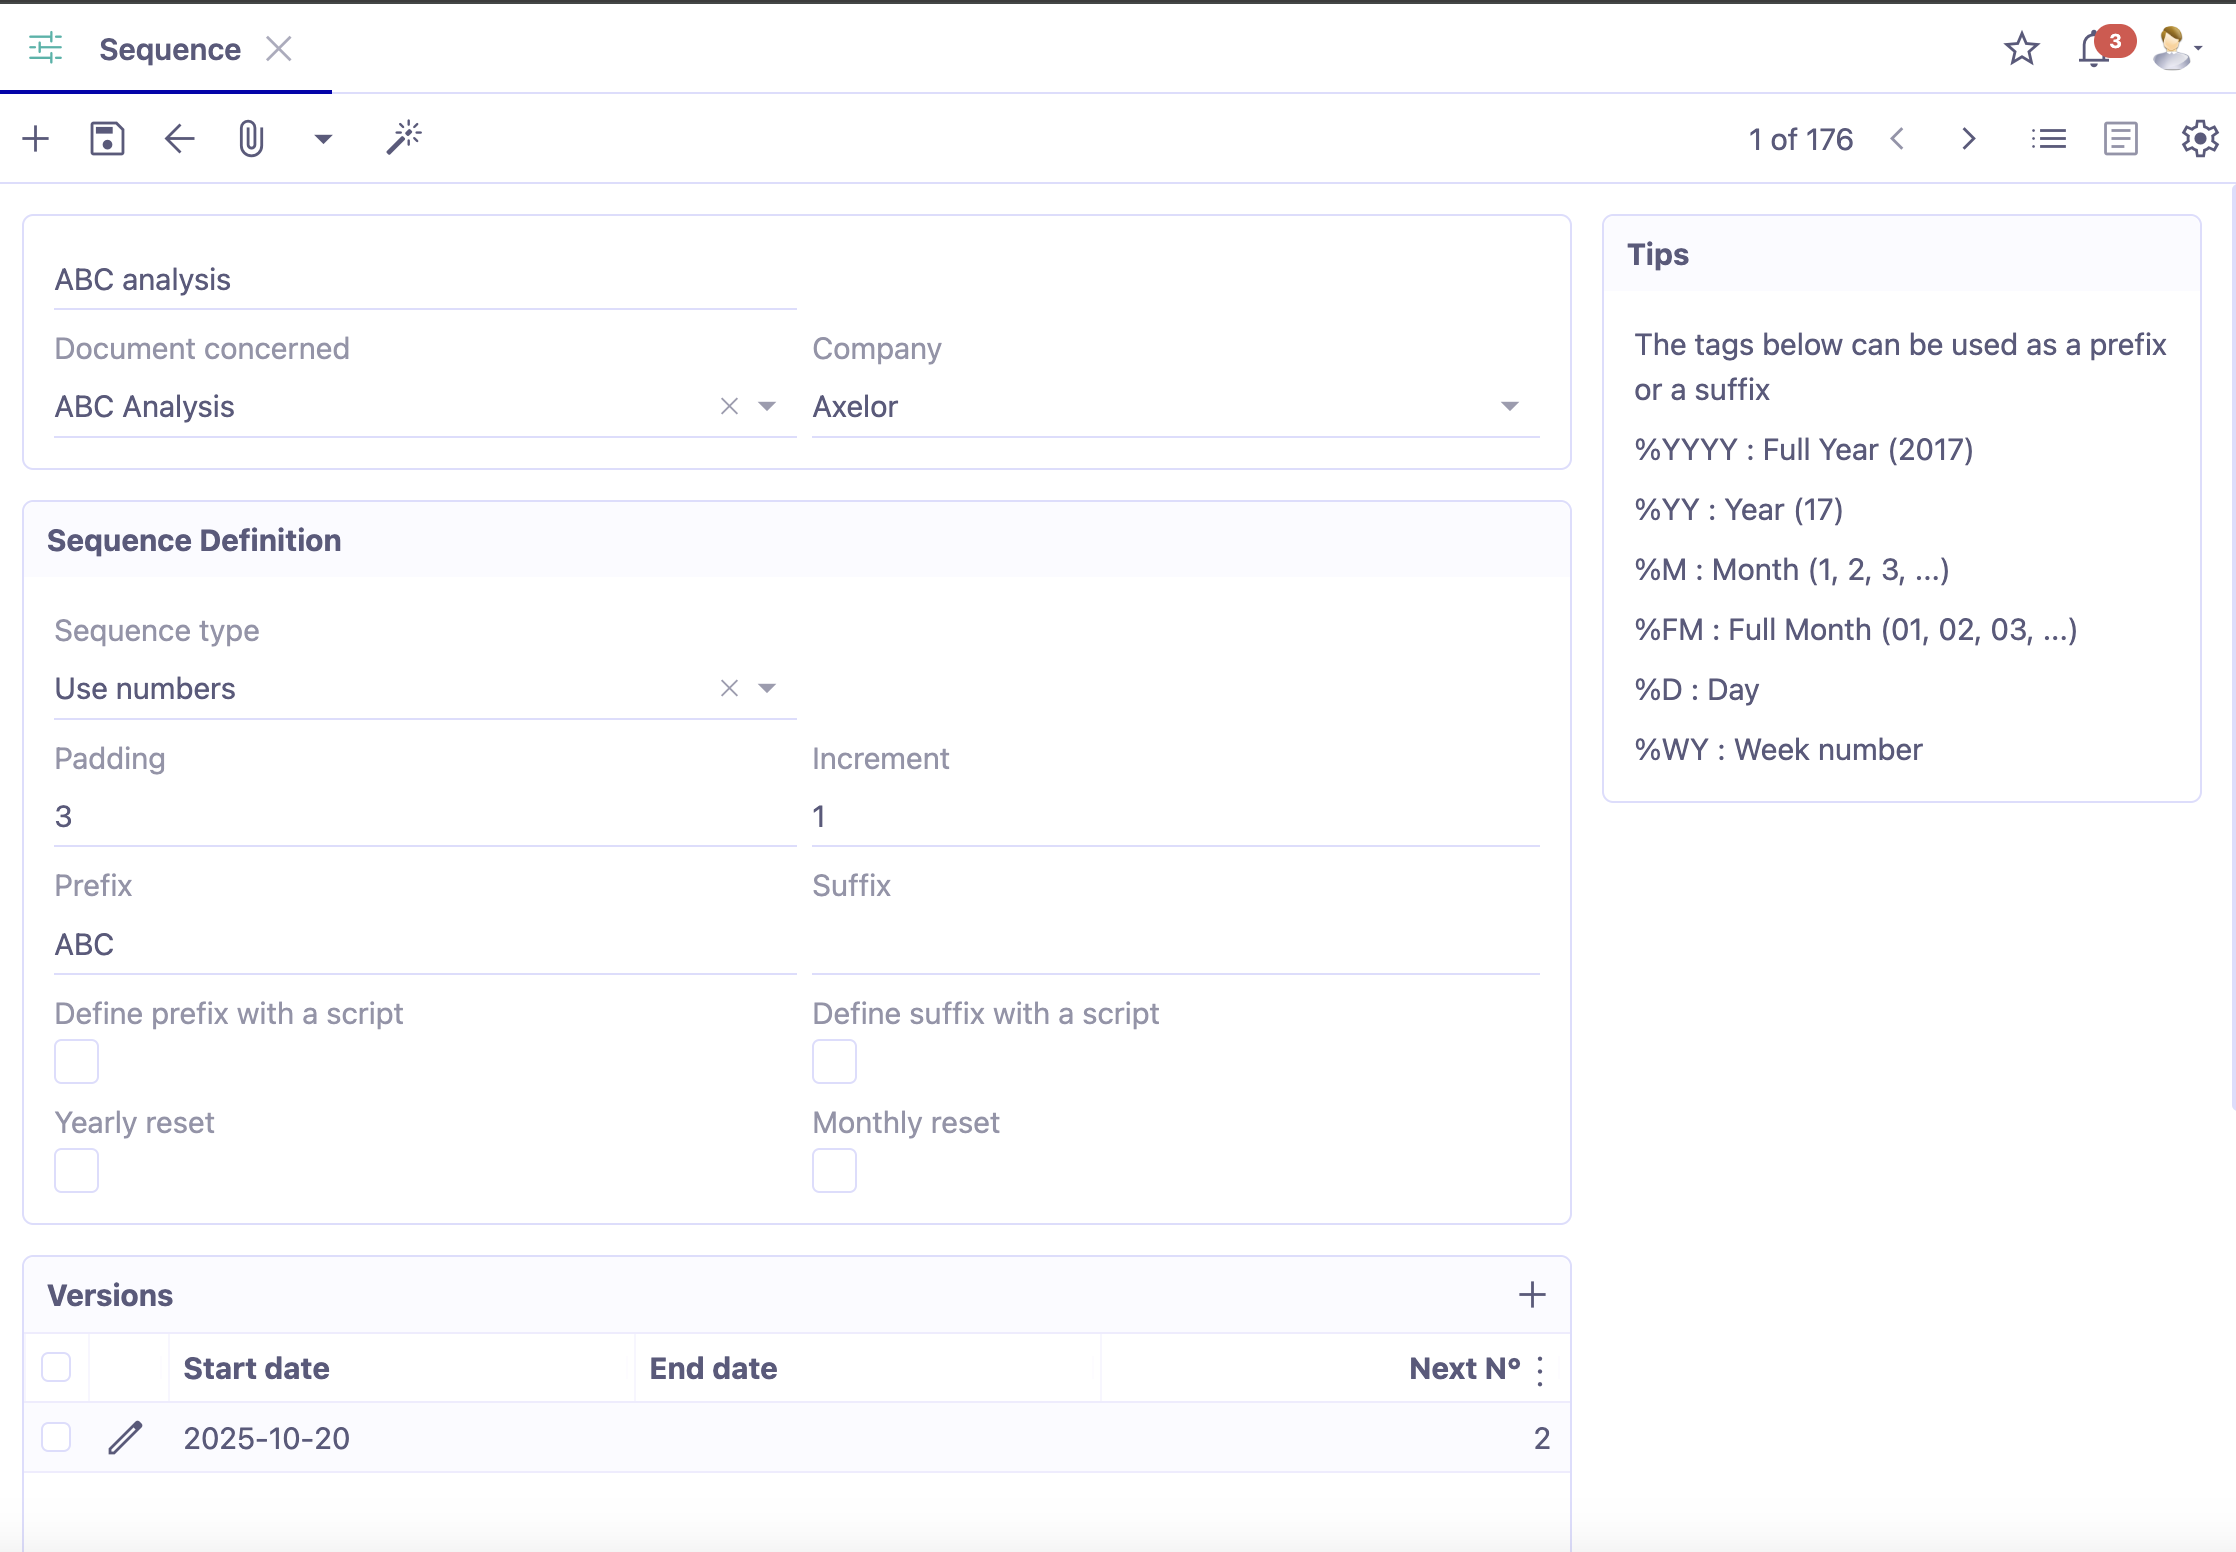Image resolution: width=2236 pixels, height=1552 pixels.
Task: Click the Padding input field
Action: (425, 817)
